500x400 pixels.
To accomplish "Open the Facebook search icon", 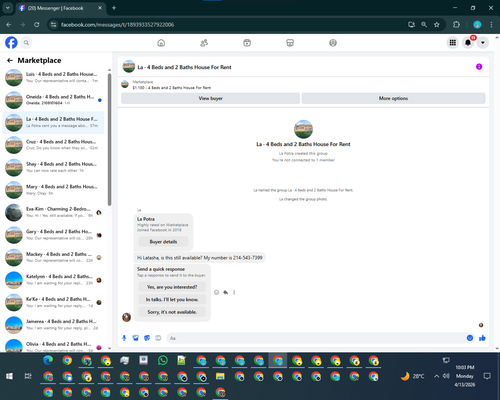I will pos(26,43).
